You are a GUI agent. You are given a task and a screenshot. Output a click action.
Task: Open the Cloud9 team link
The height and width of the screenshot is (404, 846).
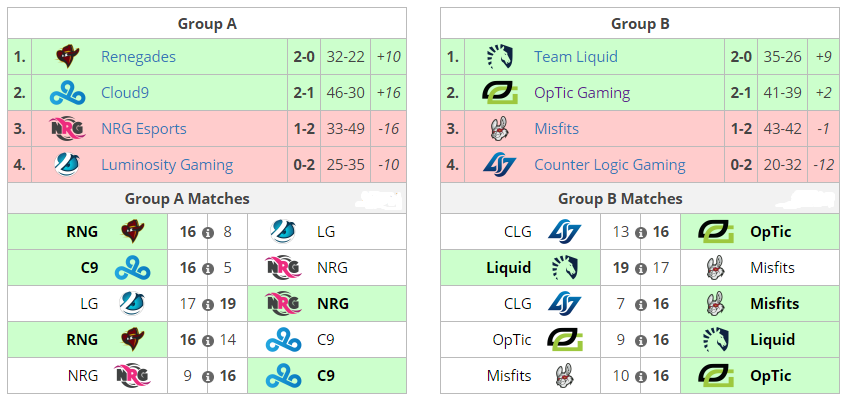[125, 93]
